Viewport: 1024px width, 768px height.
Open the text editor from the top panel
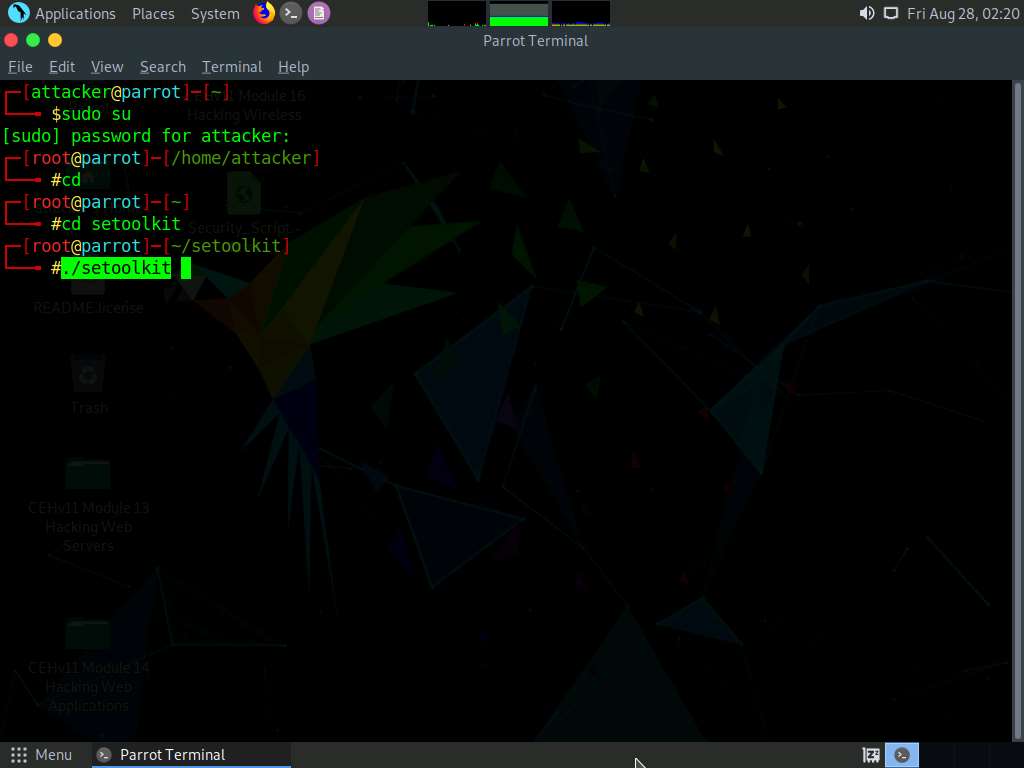click(318, 13)
